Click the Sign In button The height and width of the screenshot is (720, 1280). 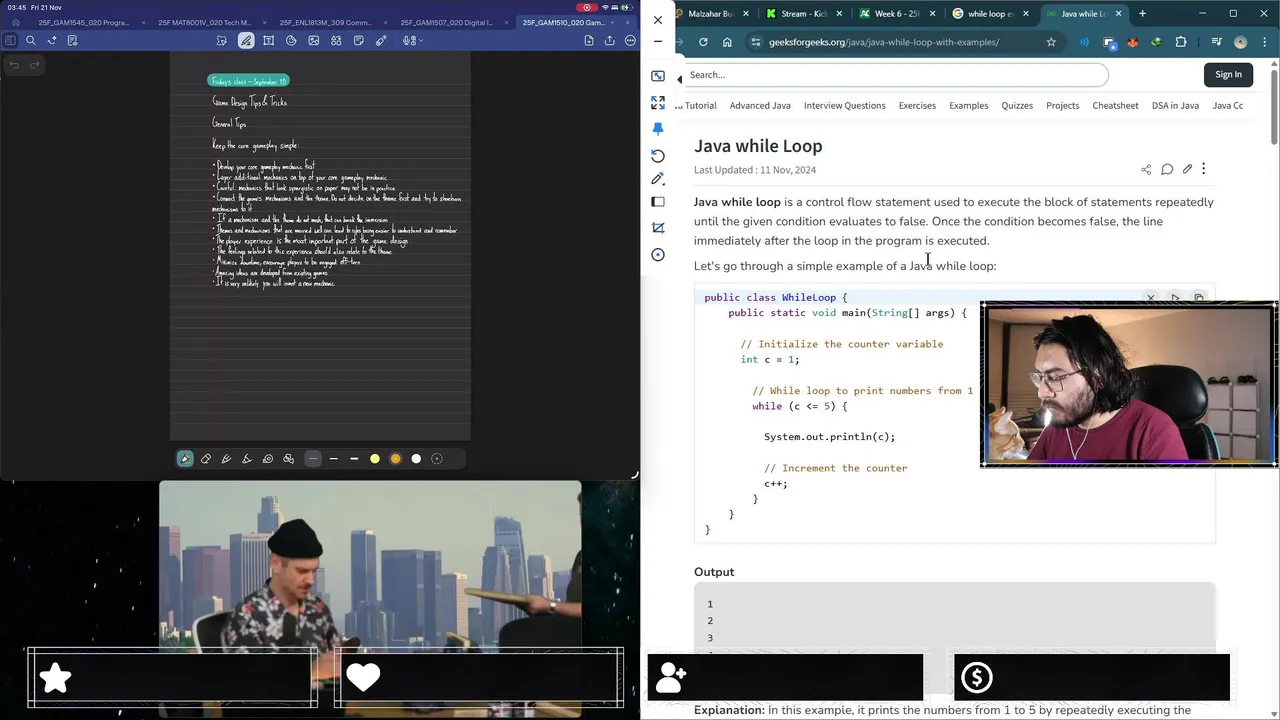click(x=1228, y=74)
